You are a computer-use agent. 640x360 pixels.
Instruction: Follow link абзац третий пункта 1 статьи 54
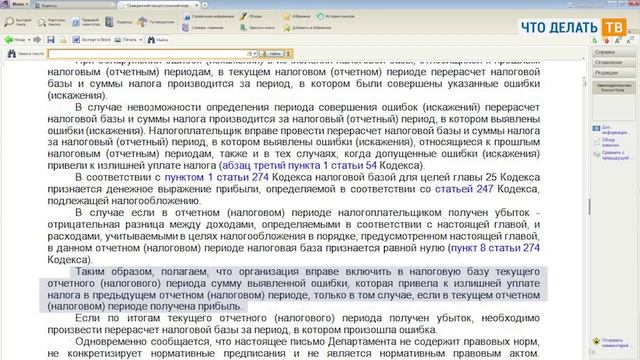pos(299,166)
